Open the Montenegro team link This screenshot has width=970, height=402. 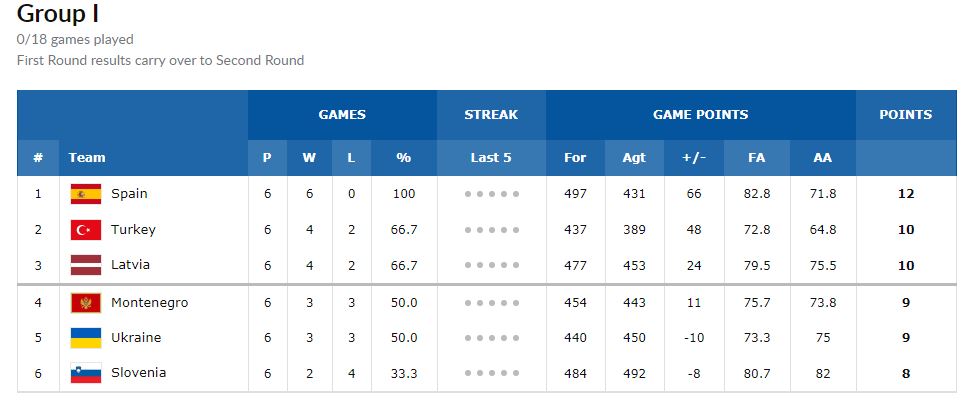tap(149, 303)
